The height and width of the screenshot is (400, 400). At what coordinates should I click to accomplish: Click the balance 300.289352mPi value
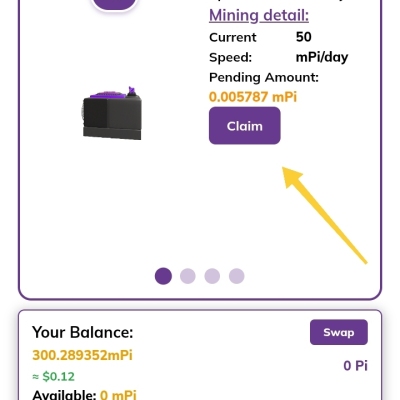(x=82, y=355)
